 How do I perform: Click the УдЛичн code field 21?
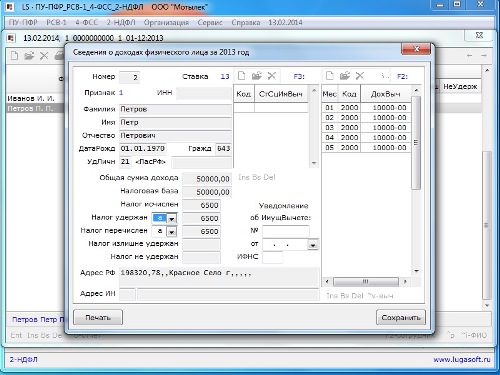tap(125, 162)
